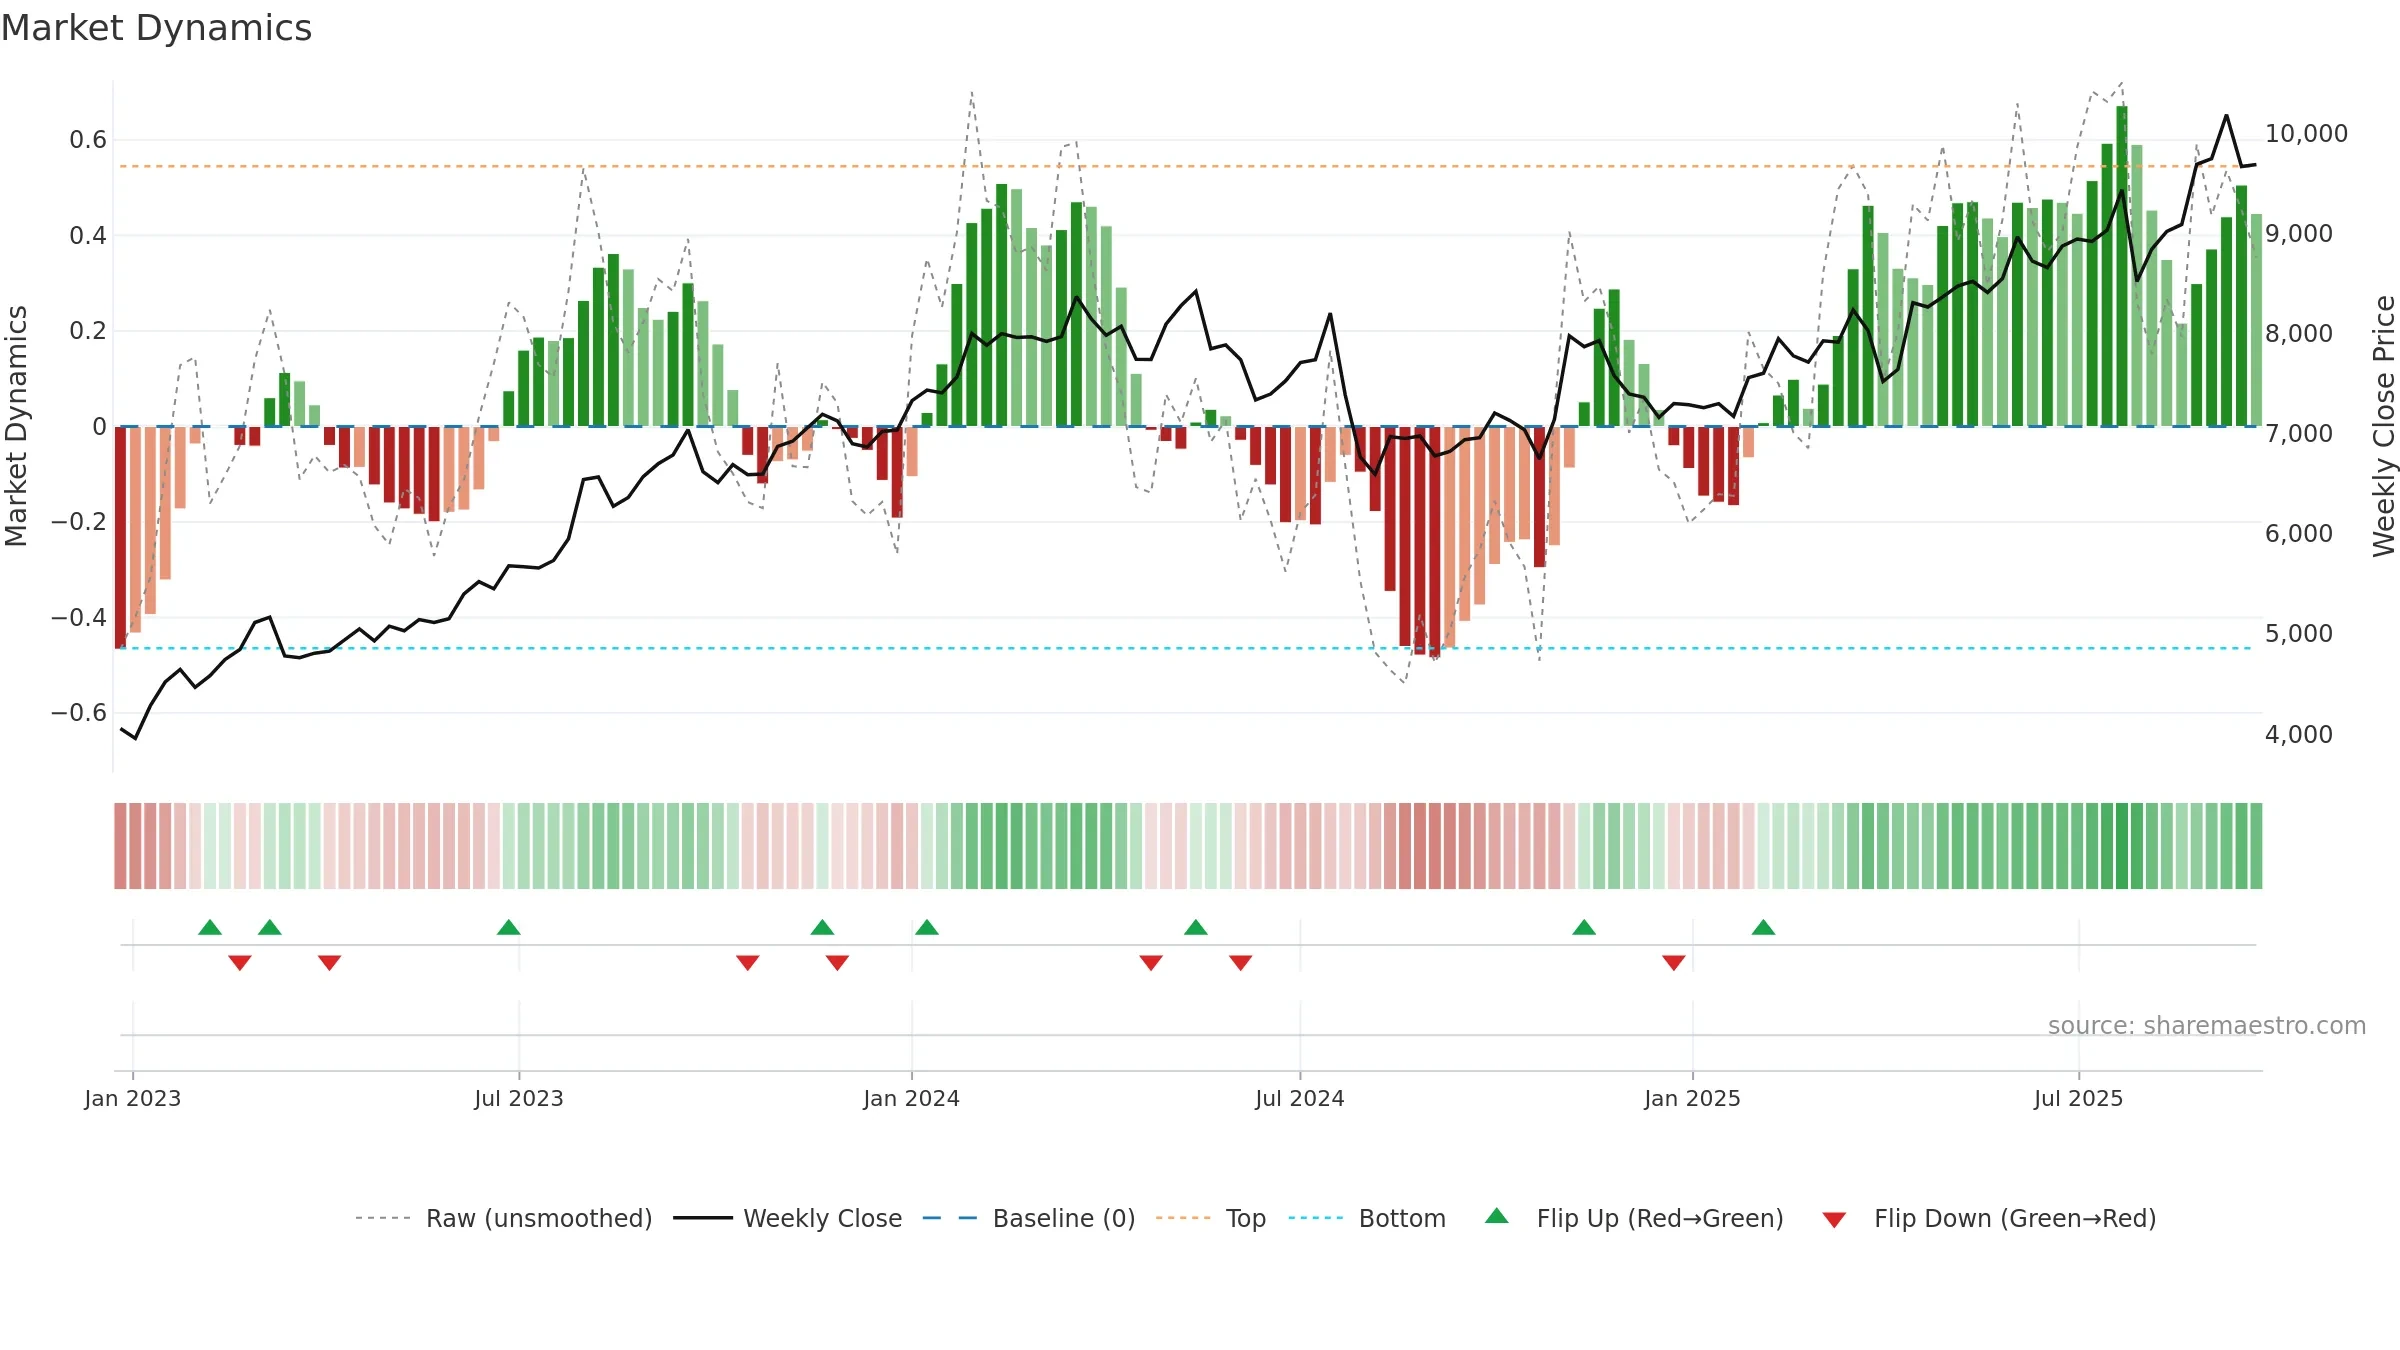Click the 8,000 price axis tick
This screenshot has height=1350, width=2400.
point(2299,334)
